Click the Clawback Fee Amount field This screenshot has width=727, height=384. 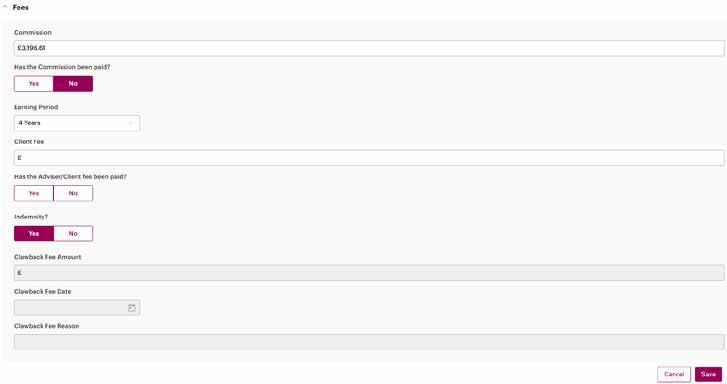click(369, 273)
